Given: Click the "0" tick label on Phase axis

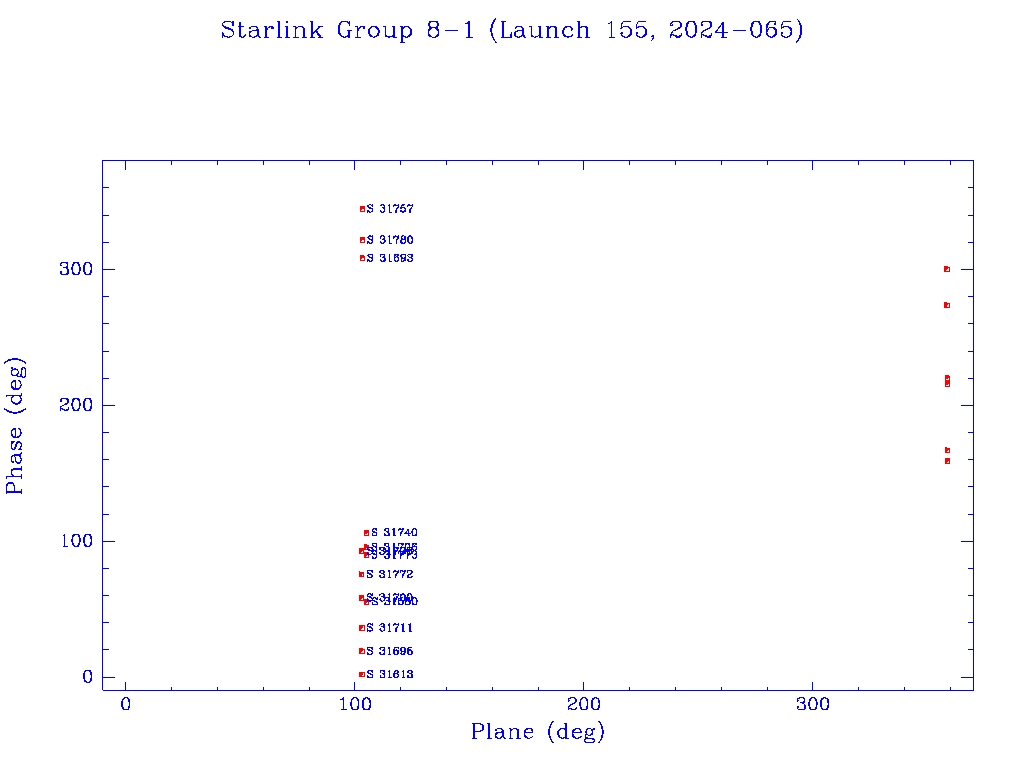Looking at the screenshot, I should pos(88,677).
